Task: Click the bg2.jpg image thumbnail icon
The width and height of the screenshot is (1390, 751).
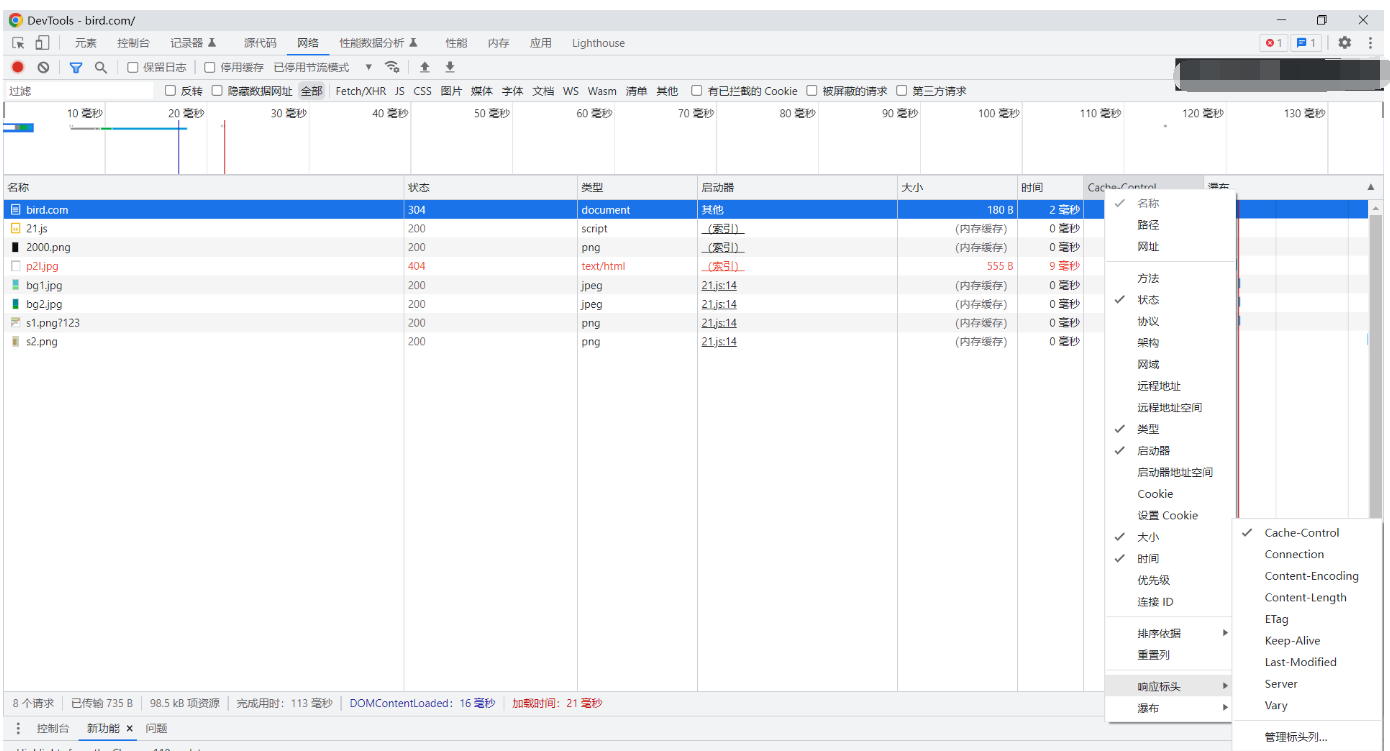Action: pyautogui.click(x=15, y=304)
